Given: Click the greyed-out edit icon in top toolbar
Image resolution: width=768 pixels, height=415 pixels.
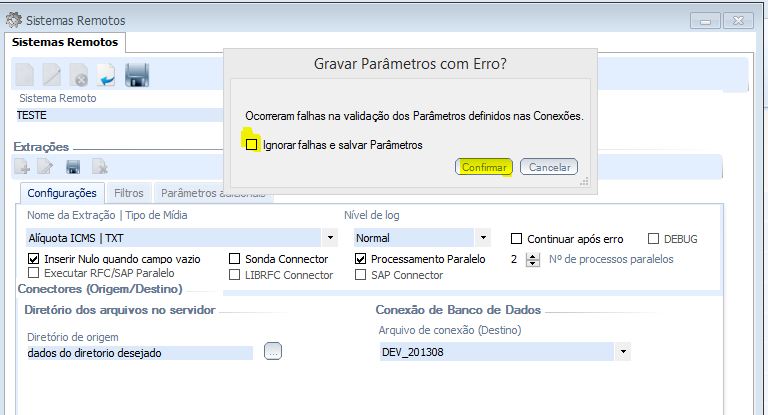Looking at the screenshot, I should pos(52,74).
